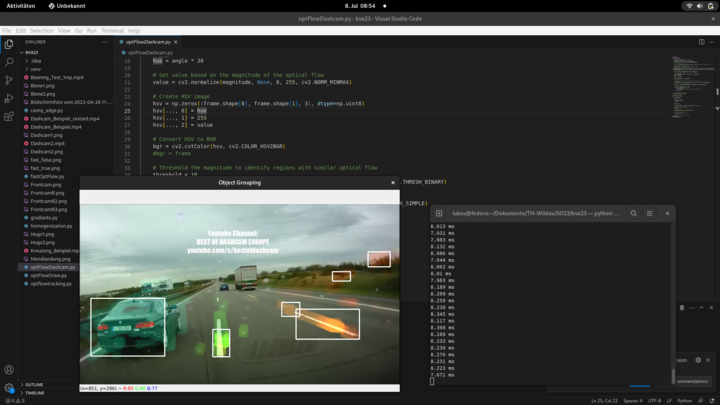The image size is (720, 405).
Task: Open the Go menu
Action: [x=79, y=30]
